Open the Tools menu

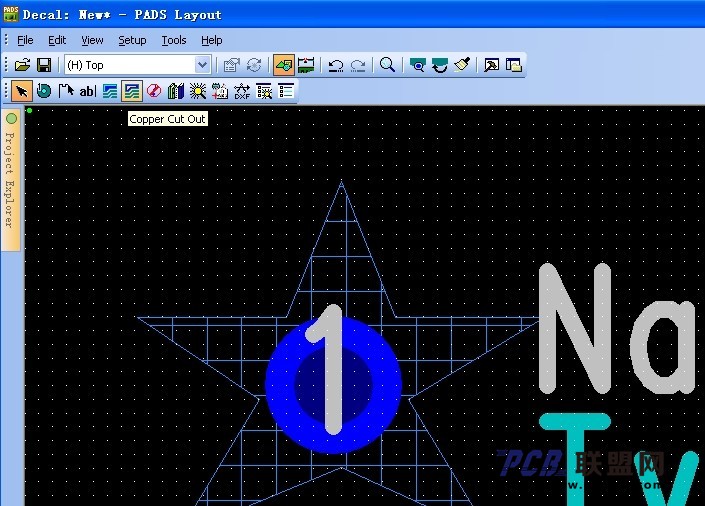174,40
